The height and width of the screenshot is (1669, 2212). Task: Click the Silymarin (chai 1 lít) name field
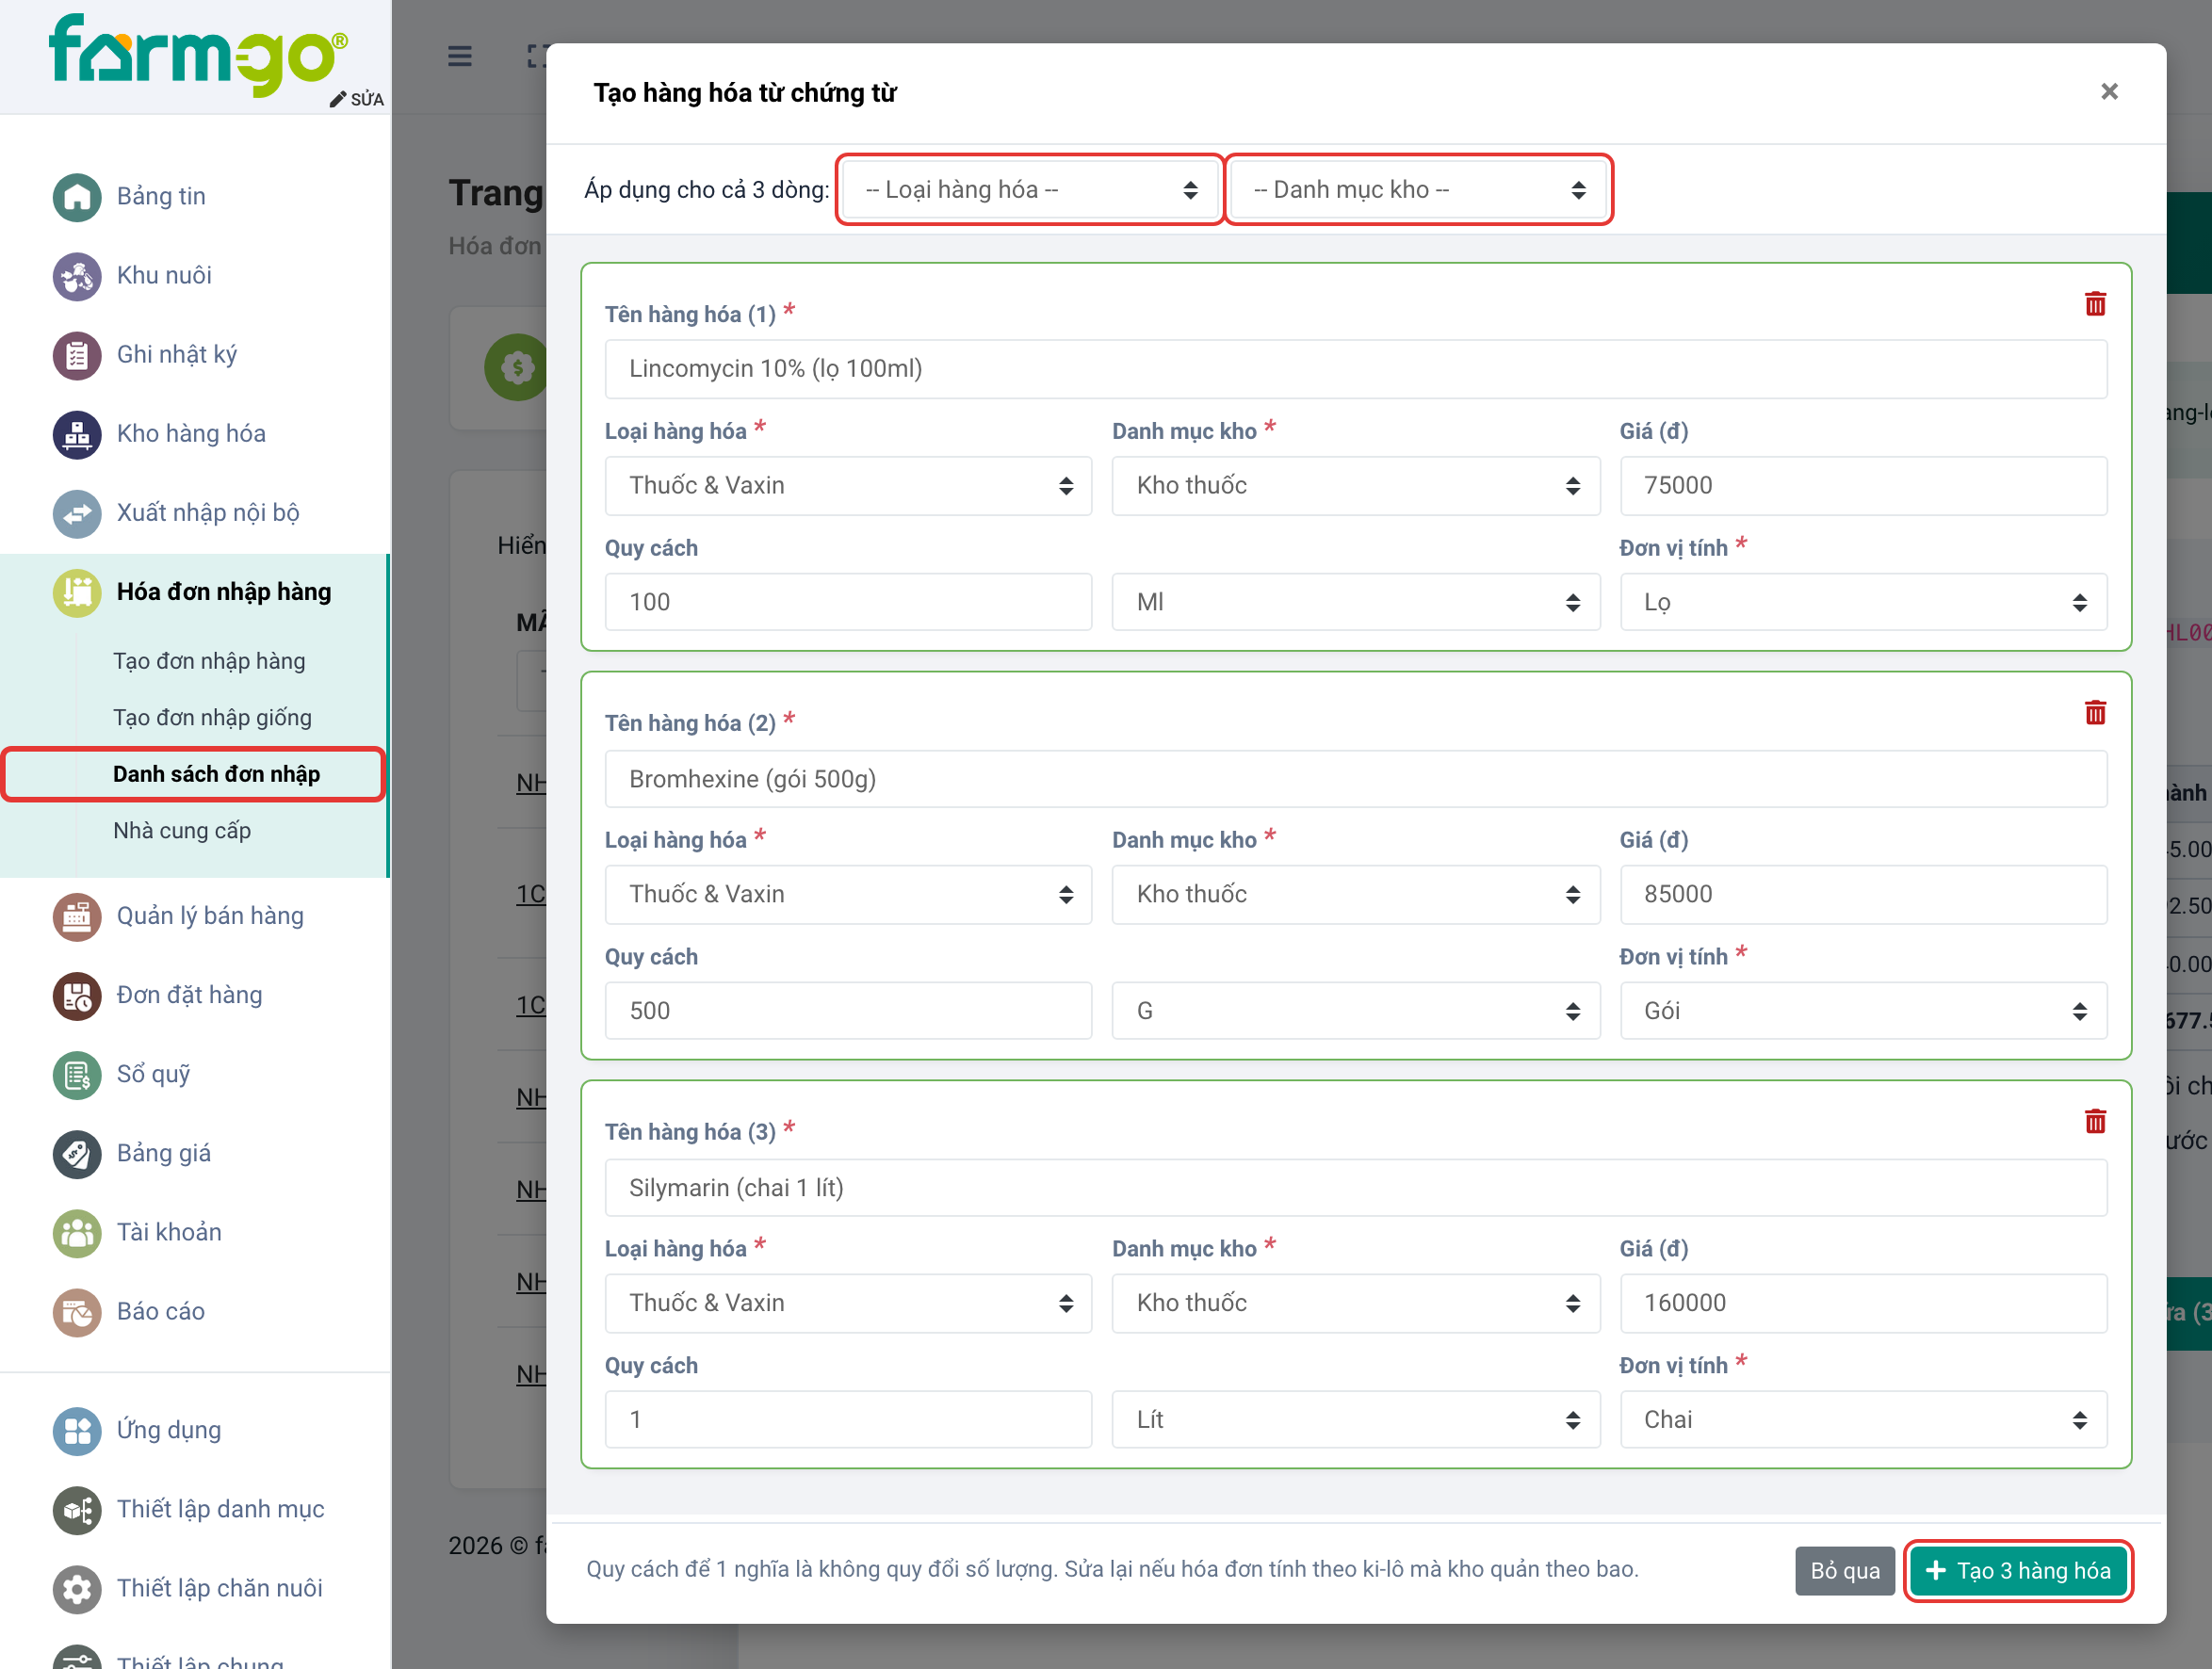pyautogui.click(x=1355, y=1188)
